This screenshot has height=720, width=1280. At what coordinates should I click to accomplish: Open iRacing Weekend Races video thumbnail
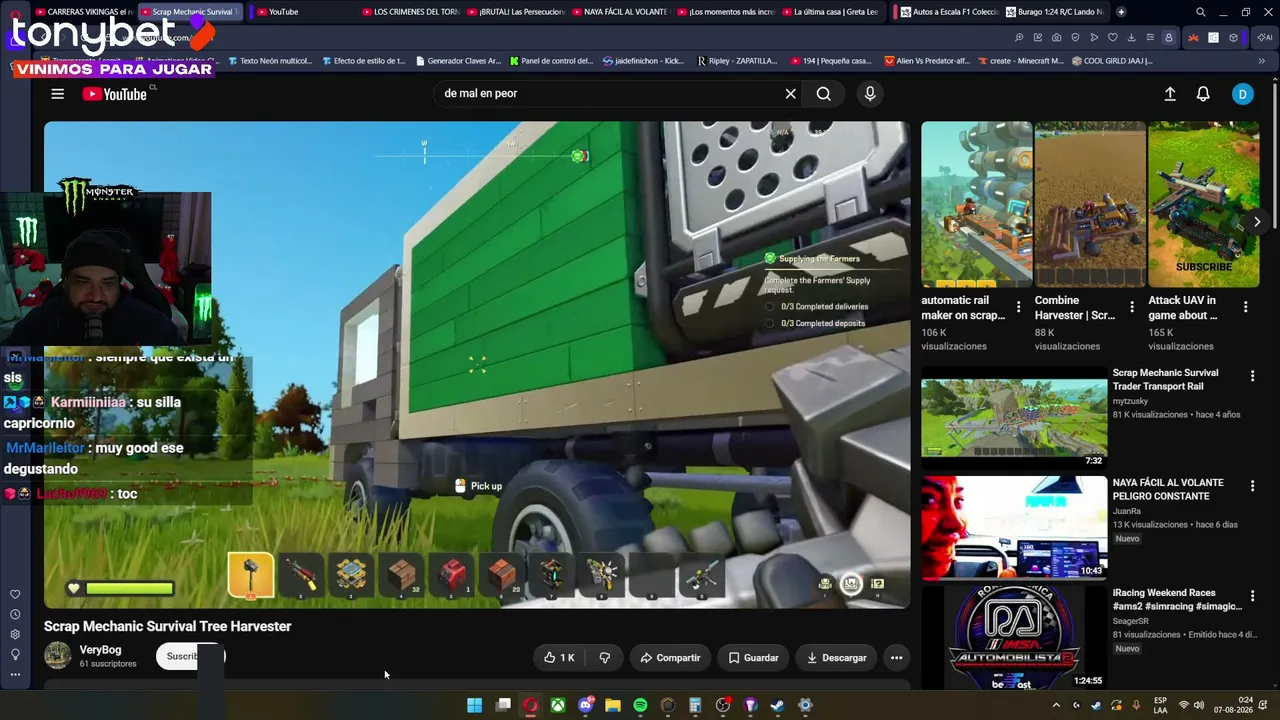point(1014,638)
